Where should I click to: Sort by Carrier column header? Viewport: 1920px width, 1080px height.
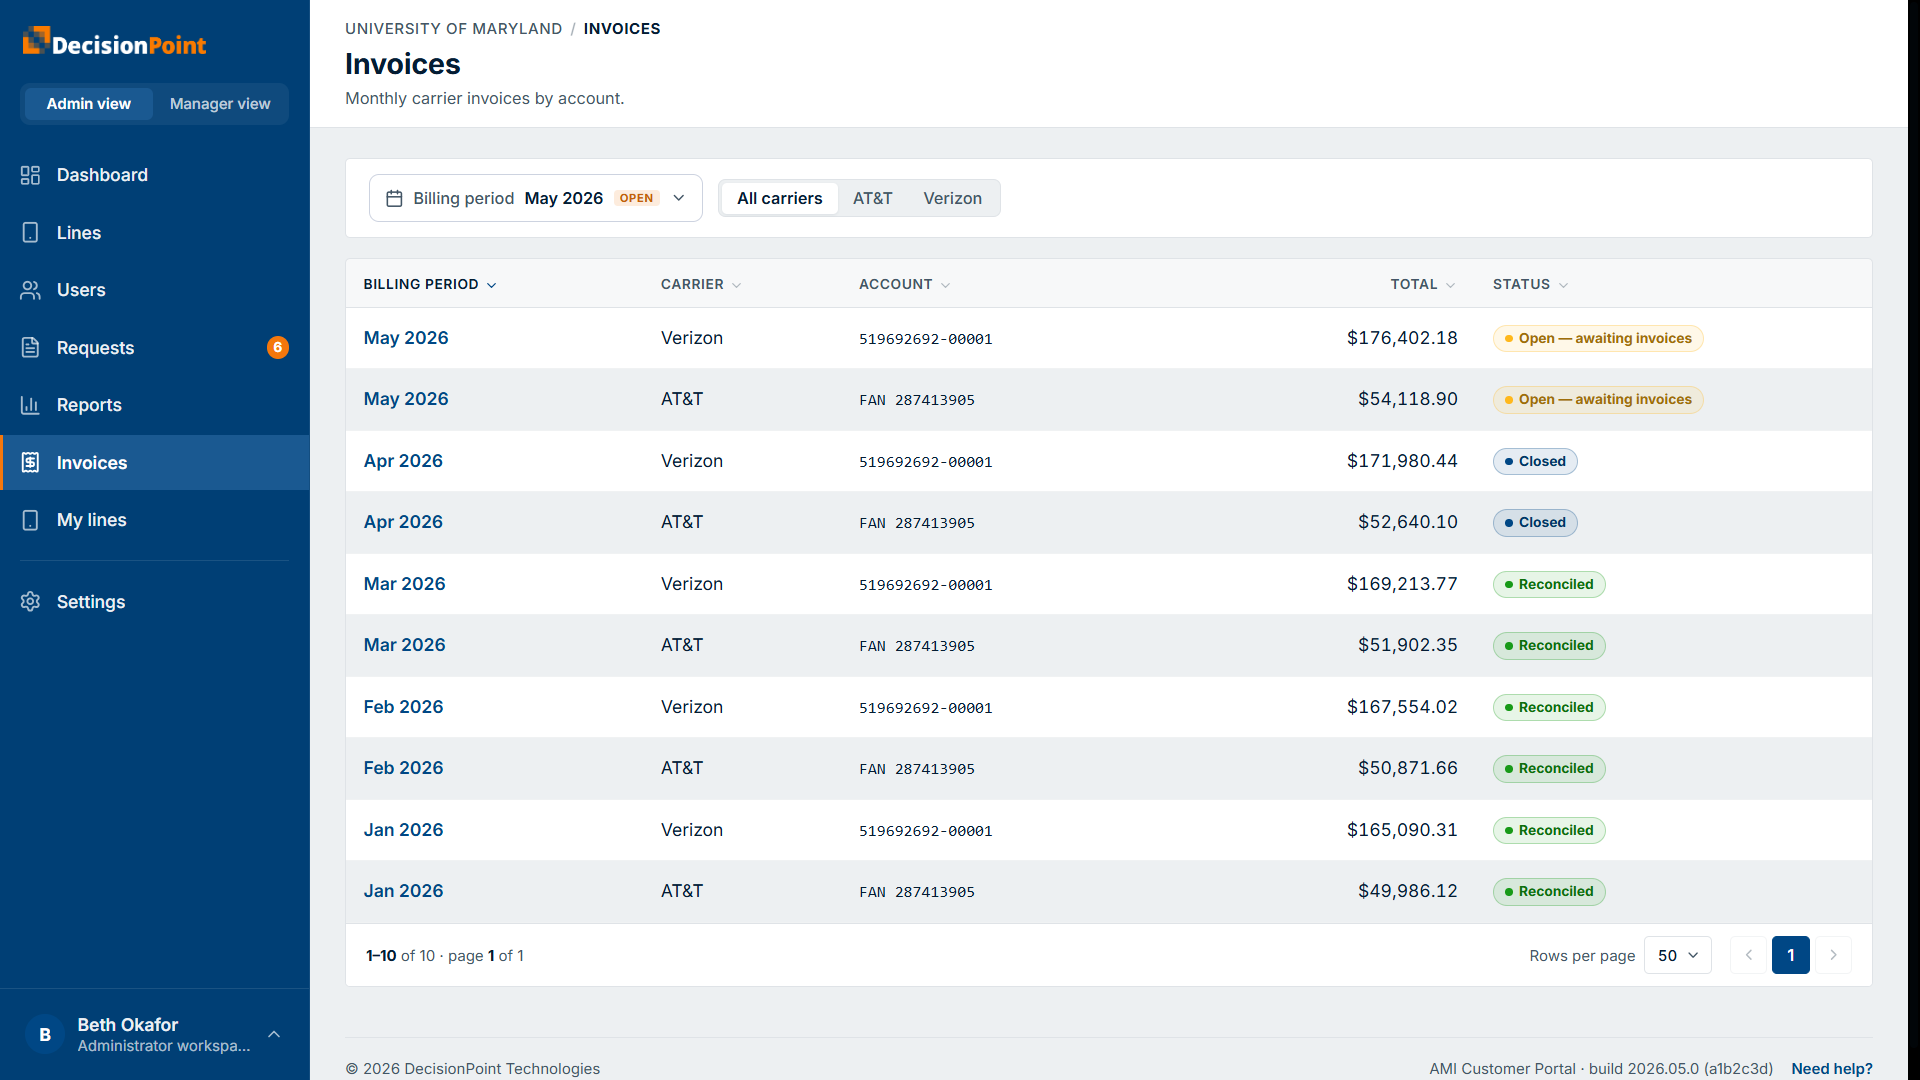[701, 284]
